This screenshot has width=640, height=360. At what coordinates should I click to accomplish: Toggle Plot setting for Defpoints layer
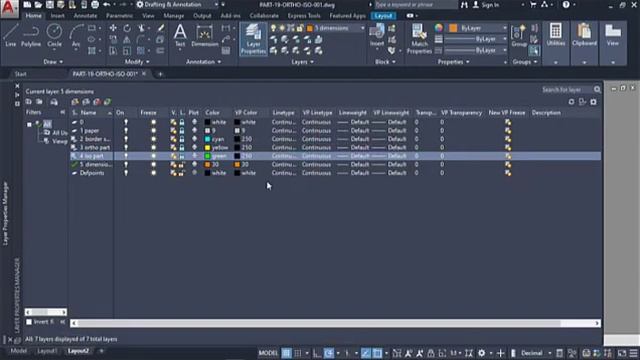pos(194,173)
